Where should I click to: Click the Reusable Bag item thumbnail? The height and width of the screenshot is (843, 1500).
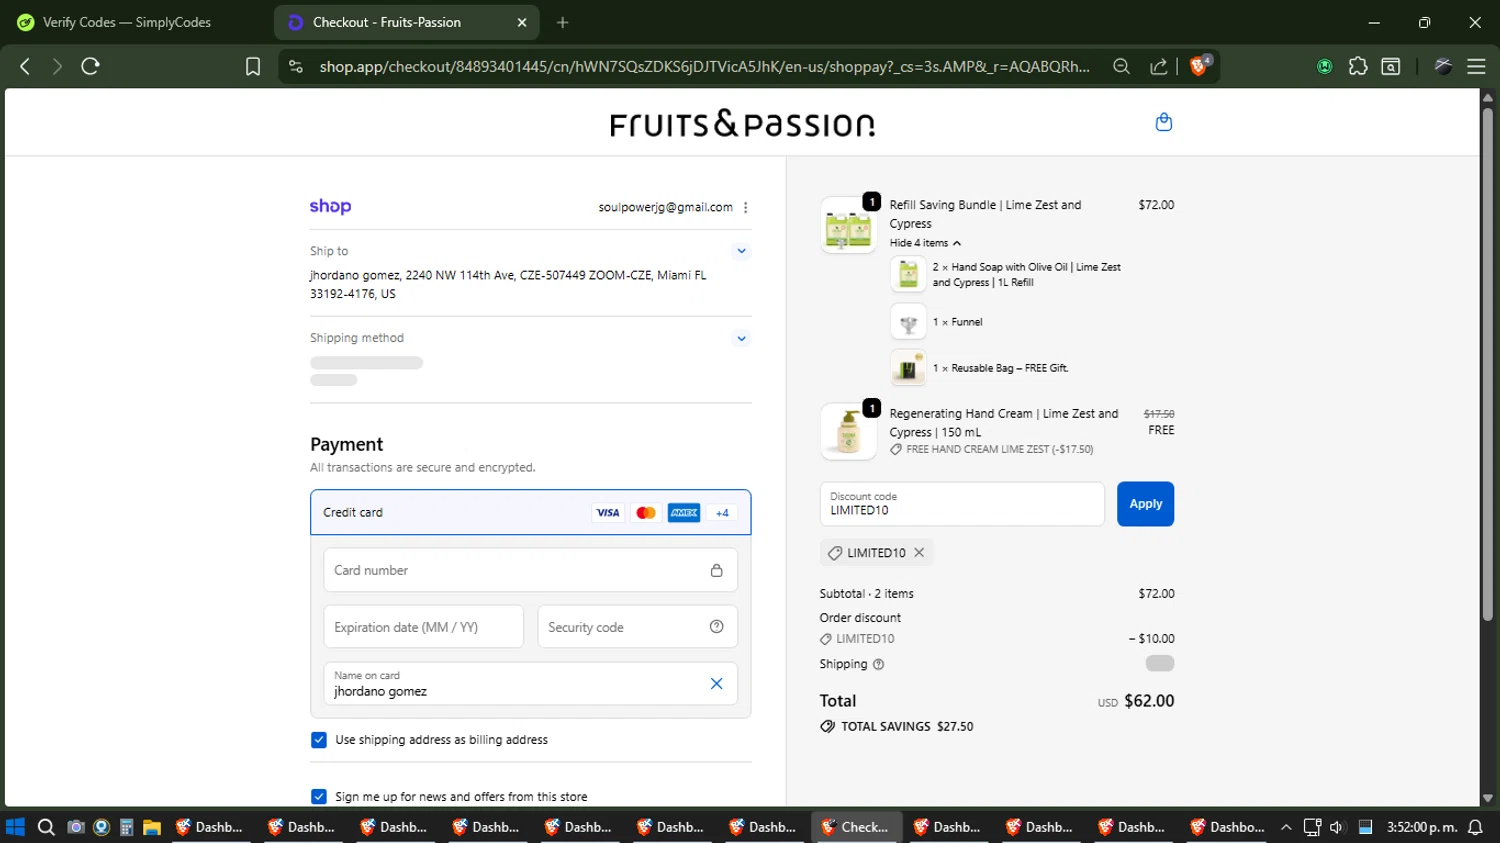pyautogui.click(x=908, y=368)
